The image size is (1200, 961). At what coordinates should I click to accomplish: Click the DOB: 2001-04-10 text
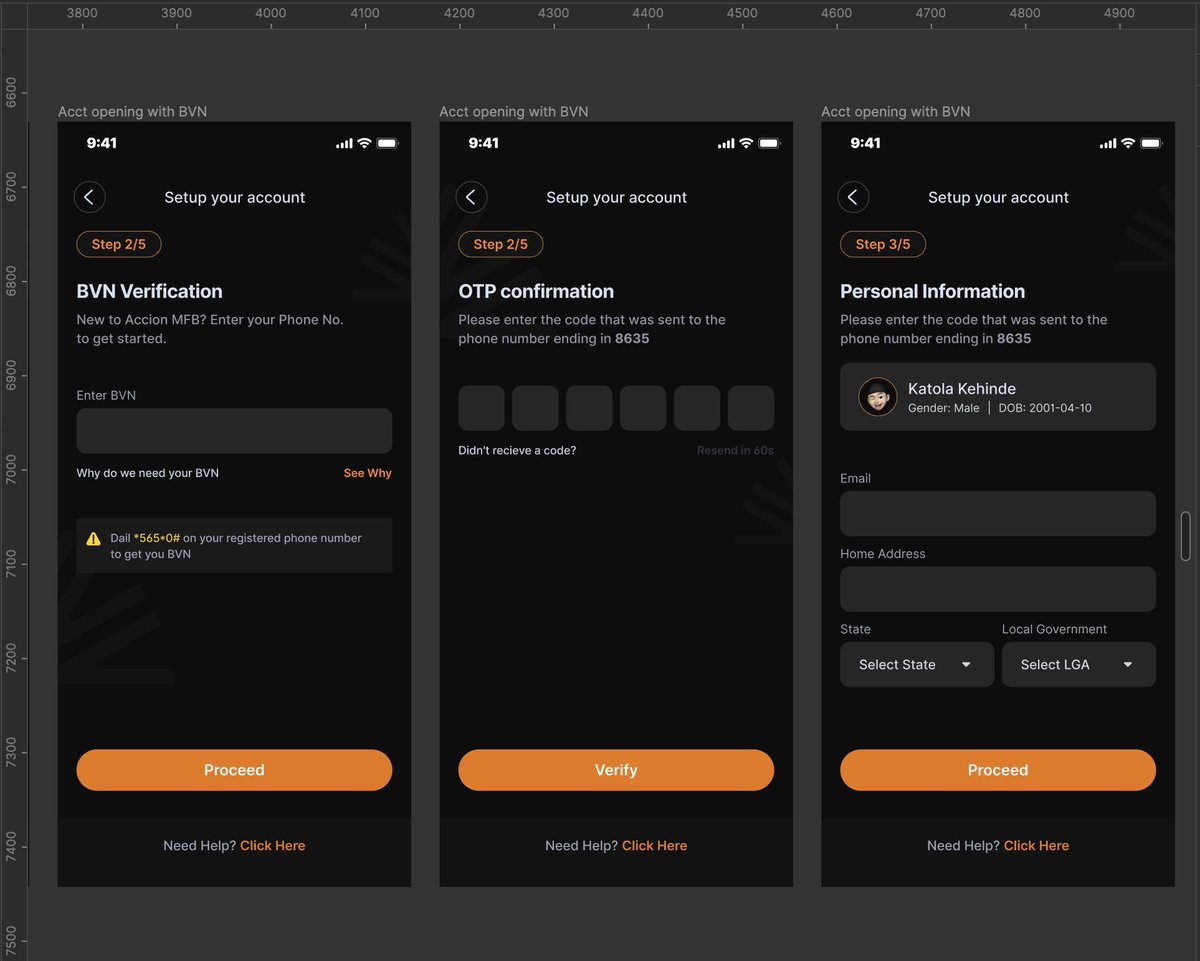(1045, 409)
